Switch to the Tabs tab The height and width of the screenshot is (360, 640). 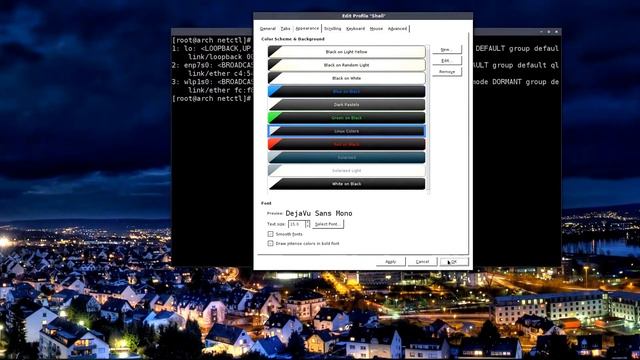[285, 29]
